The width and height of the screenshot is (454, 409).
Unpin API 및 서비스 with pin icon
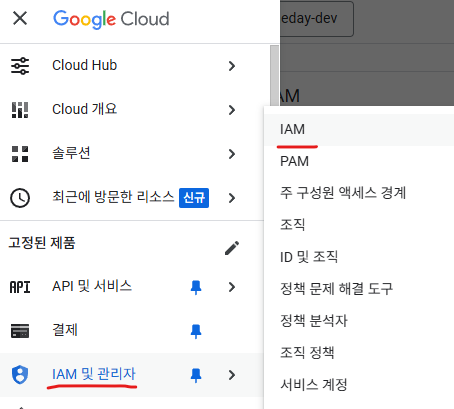coord(196,287)
